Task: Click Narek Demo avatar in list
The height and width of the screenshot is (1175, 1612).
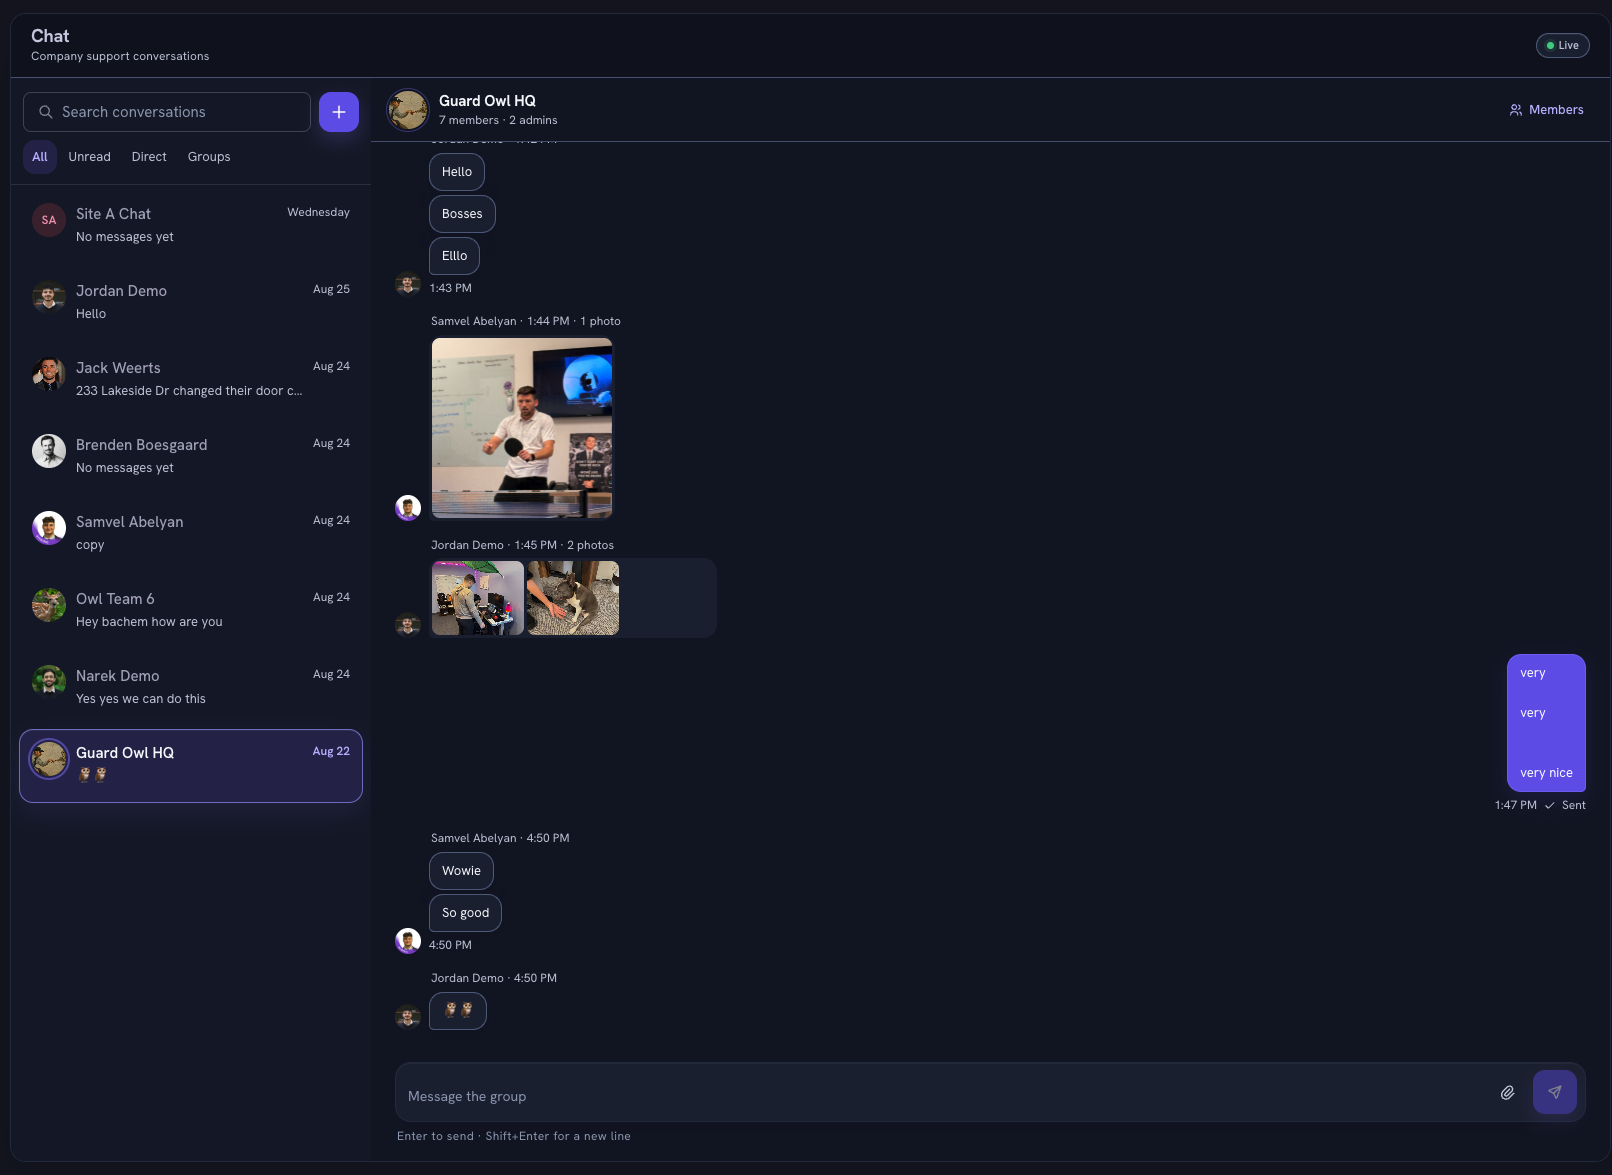Action: click(x=49, y=682)
